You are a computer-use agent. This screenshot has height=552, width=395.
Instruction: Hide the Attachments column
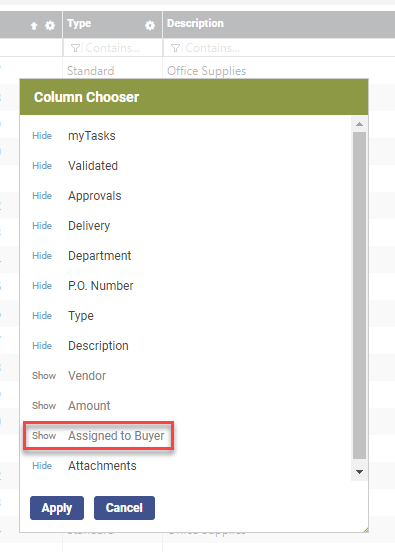(42, 465)
